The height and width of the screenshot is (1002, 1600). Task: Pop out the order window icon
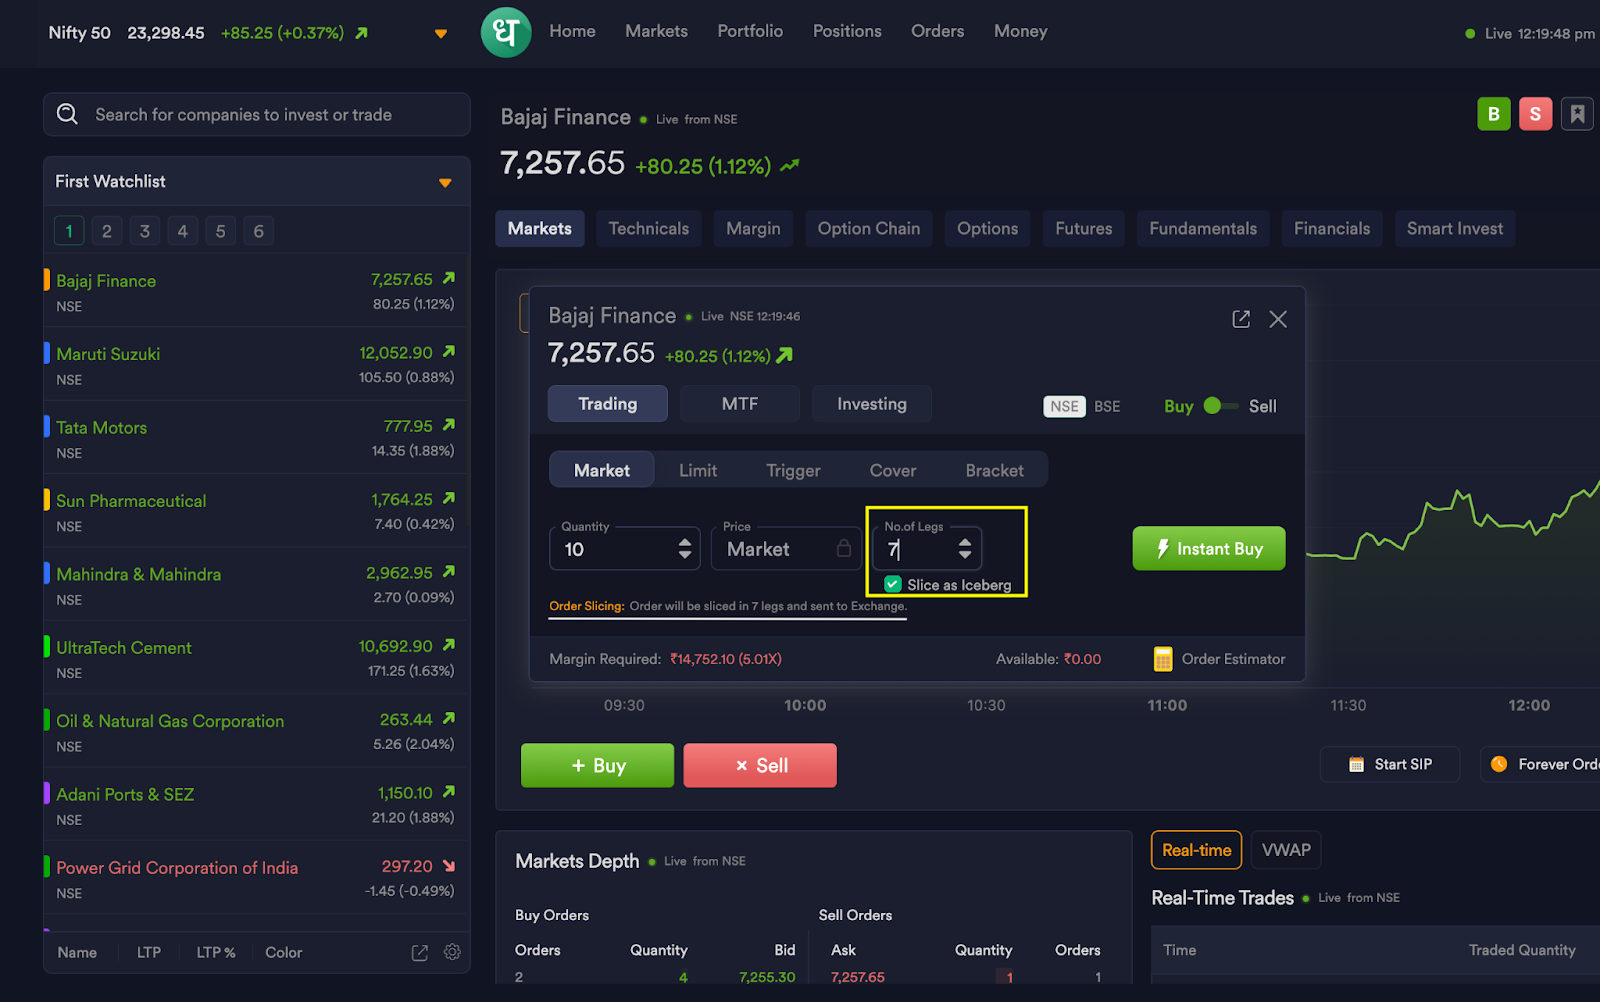click(1241, 319)
